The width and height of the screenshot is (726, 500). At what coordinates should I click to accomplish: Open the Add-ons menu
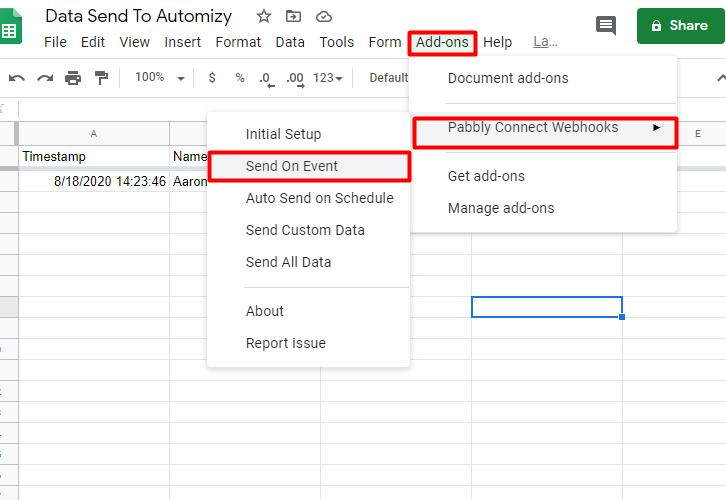pos(442,43)
